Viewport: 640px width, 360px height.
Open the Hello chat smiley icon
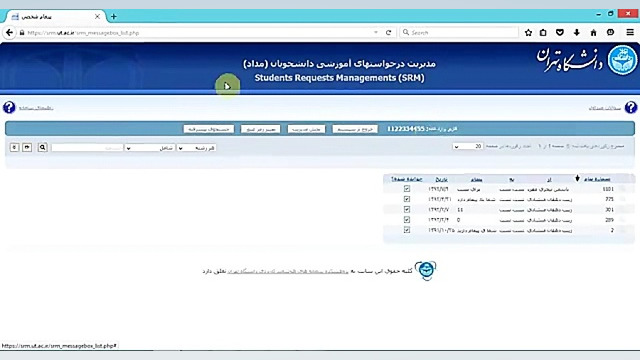(x=611, y=32)
